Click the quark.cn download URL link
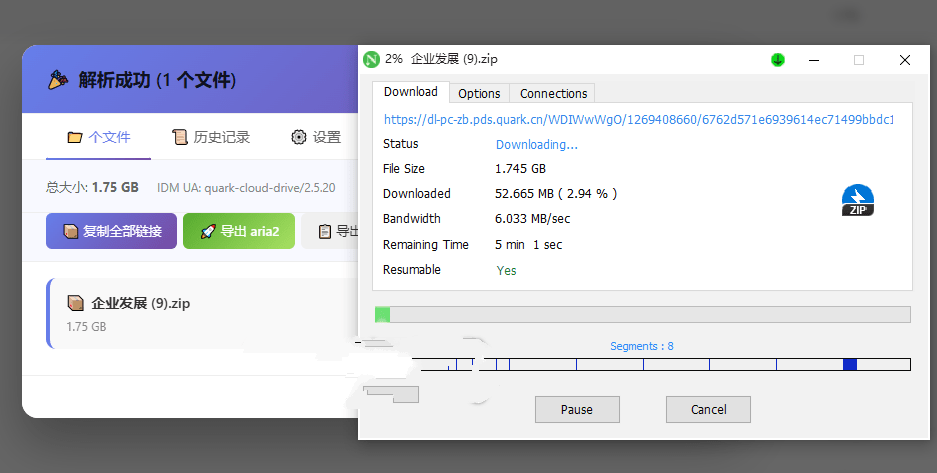Viewport: 937px width, 473px height. click(x=639, y=119)
